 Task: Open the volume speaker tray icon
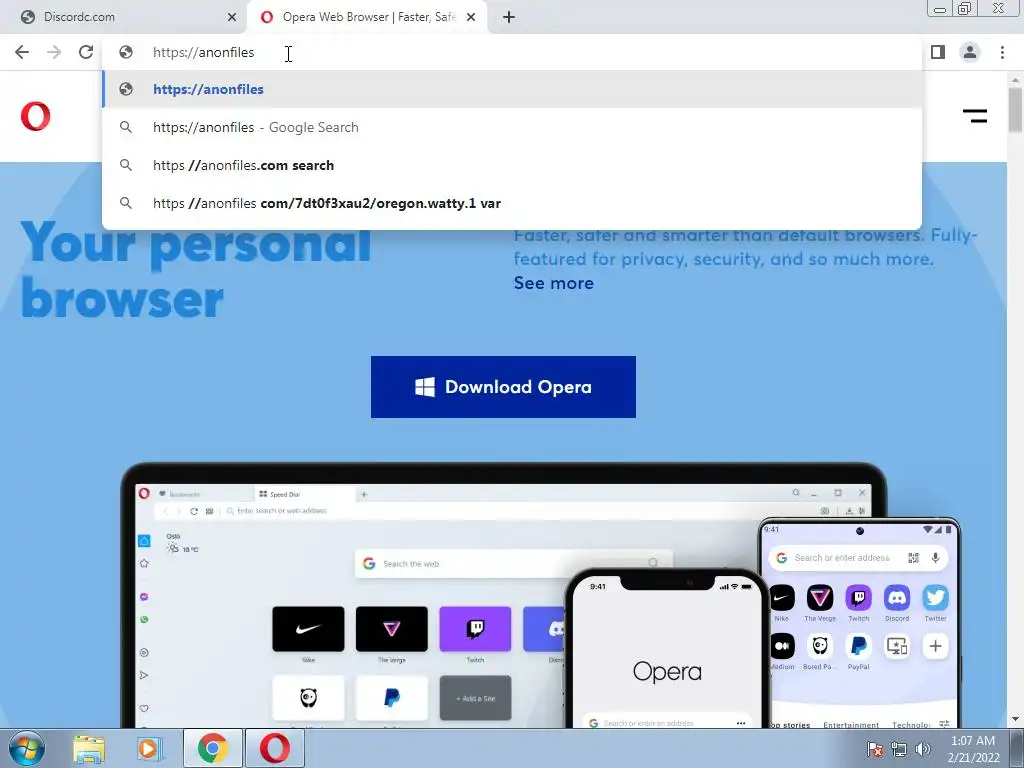click(x=923, y=749)
